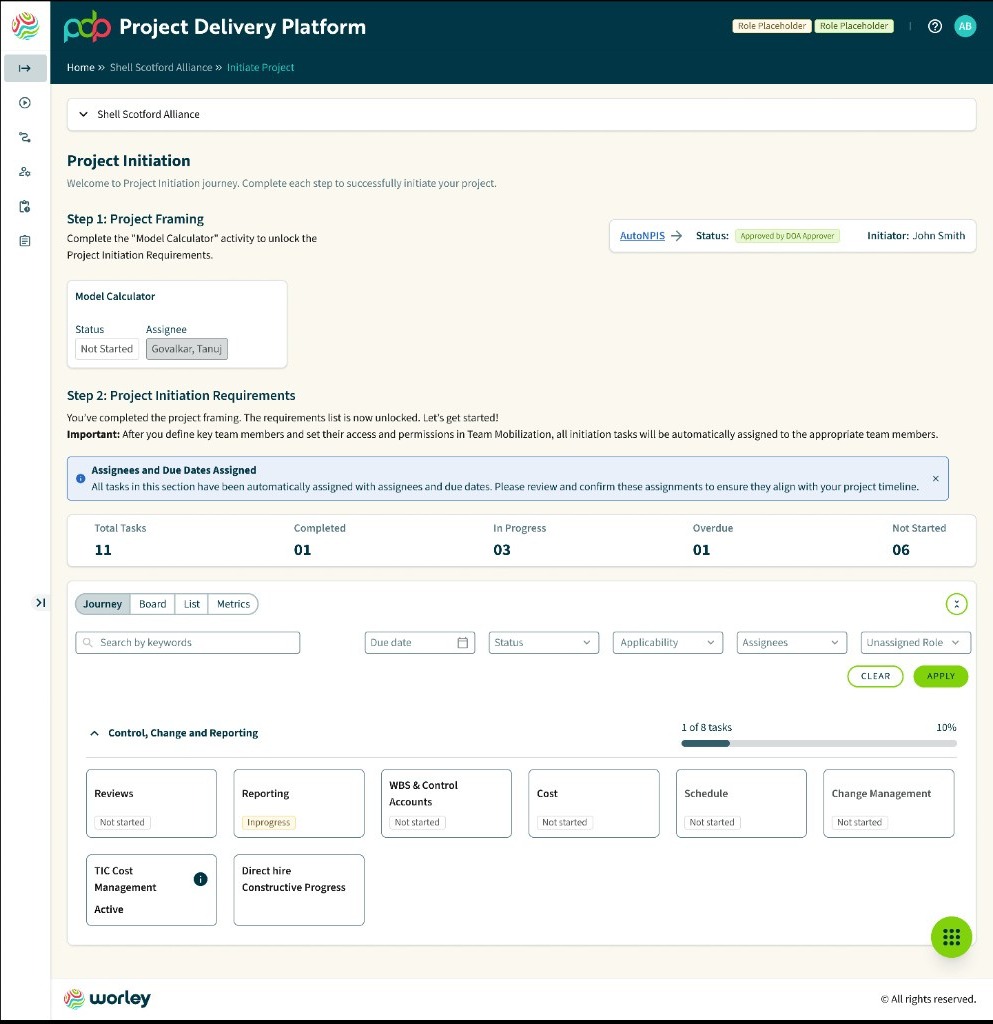The image size is (993, 1024).
Task: Click the Worley logo atop the sidebar
Action: pos(25,26)
